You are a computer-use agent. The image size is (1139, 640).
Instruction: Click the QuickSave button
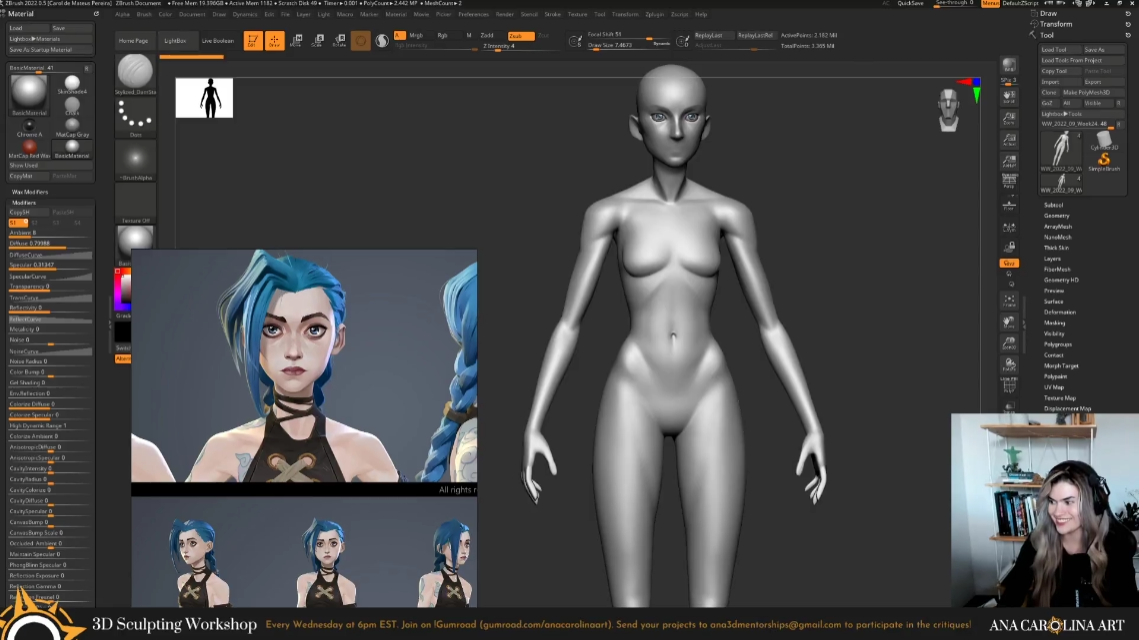pos(910,4)
